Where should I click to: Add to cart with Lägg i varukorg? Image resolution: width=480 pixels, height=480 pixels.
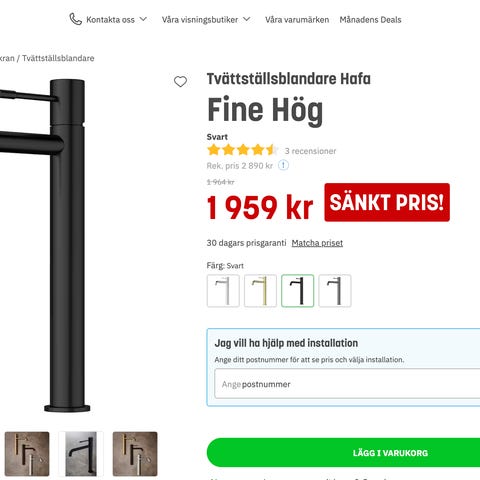click(343, 453)
